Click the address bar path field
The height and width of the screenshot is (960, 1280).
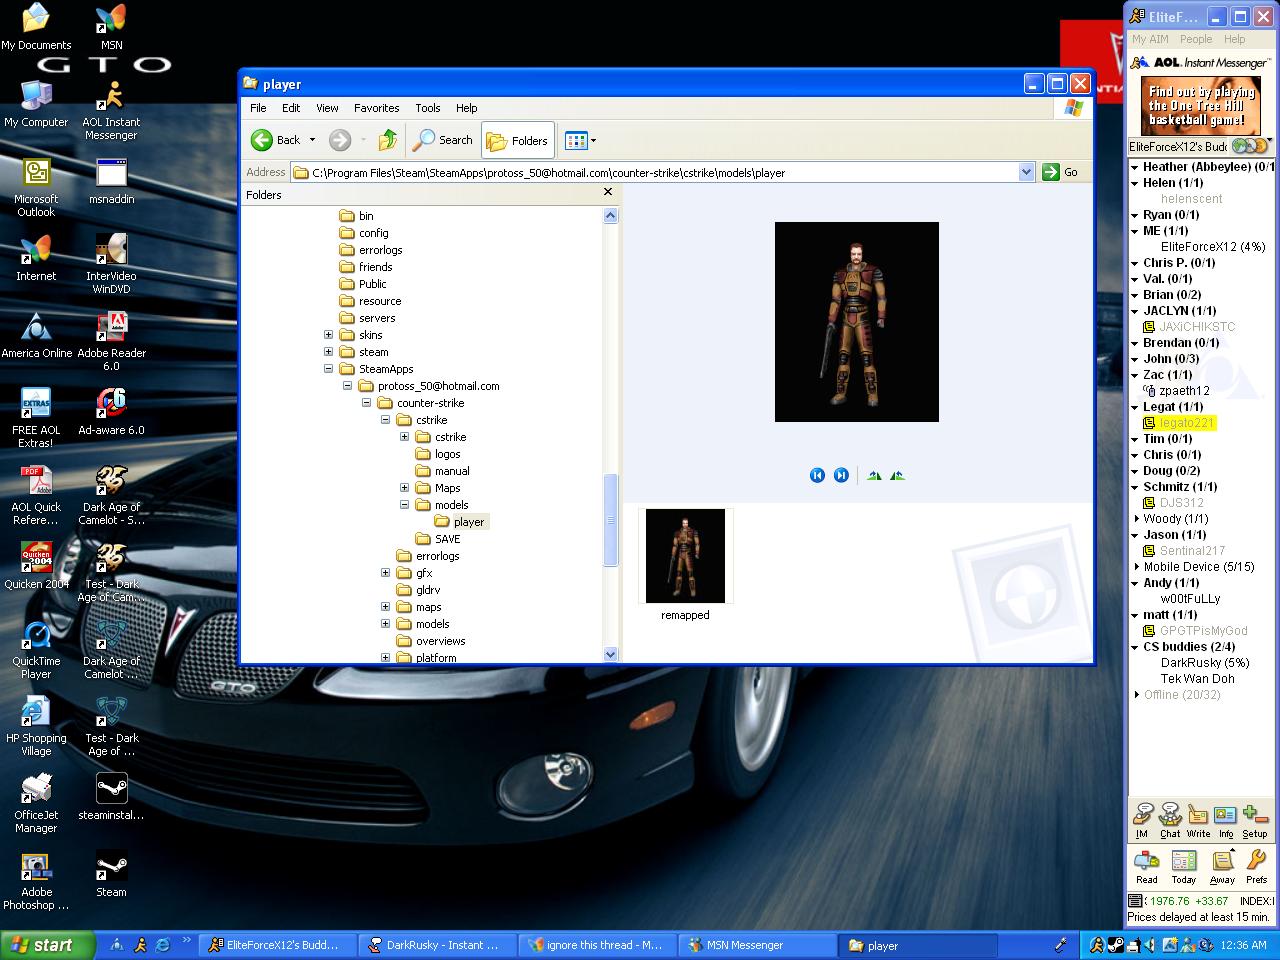tap(663, 172)
